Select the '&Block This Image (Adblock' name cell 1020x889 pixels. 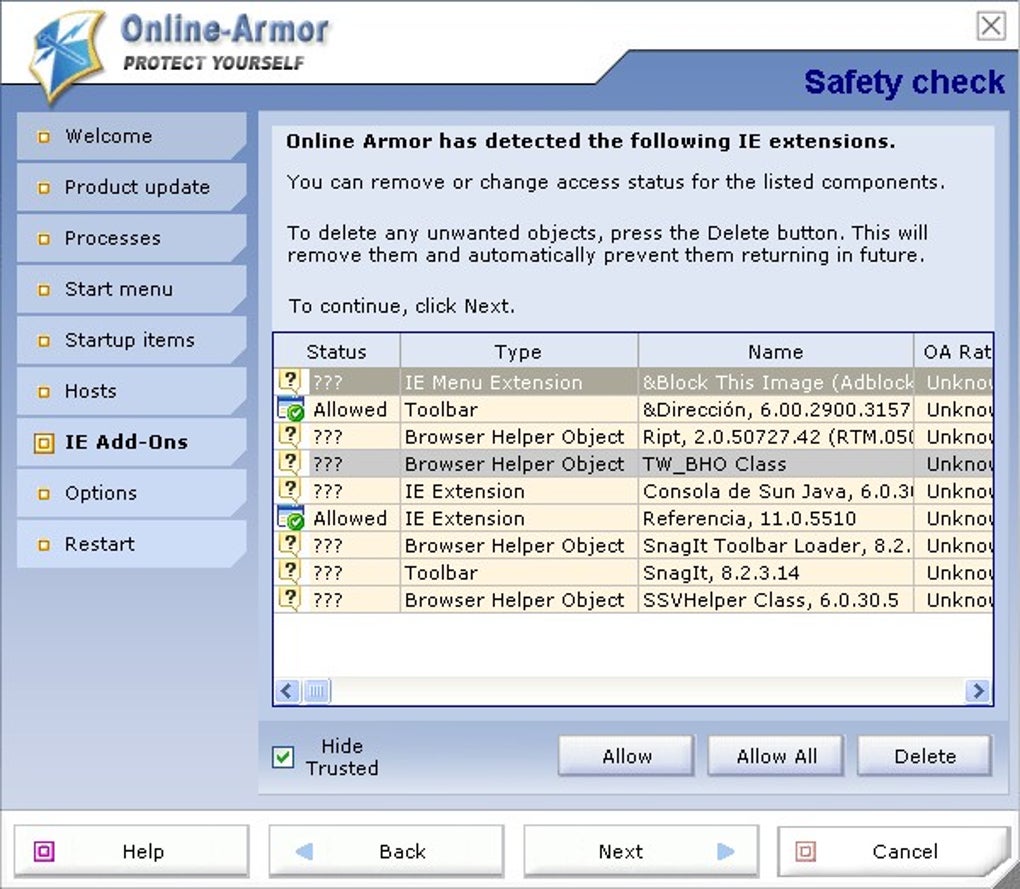click(x=776, y=382)
